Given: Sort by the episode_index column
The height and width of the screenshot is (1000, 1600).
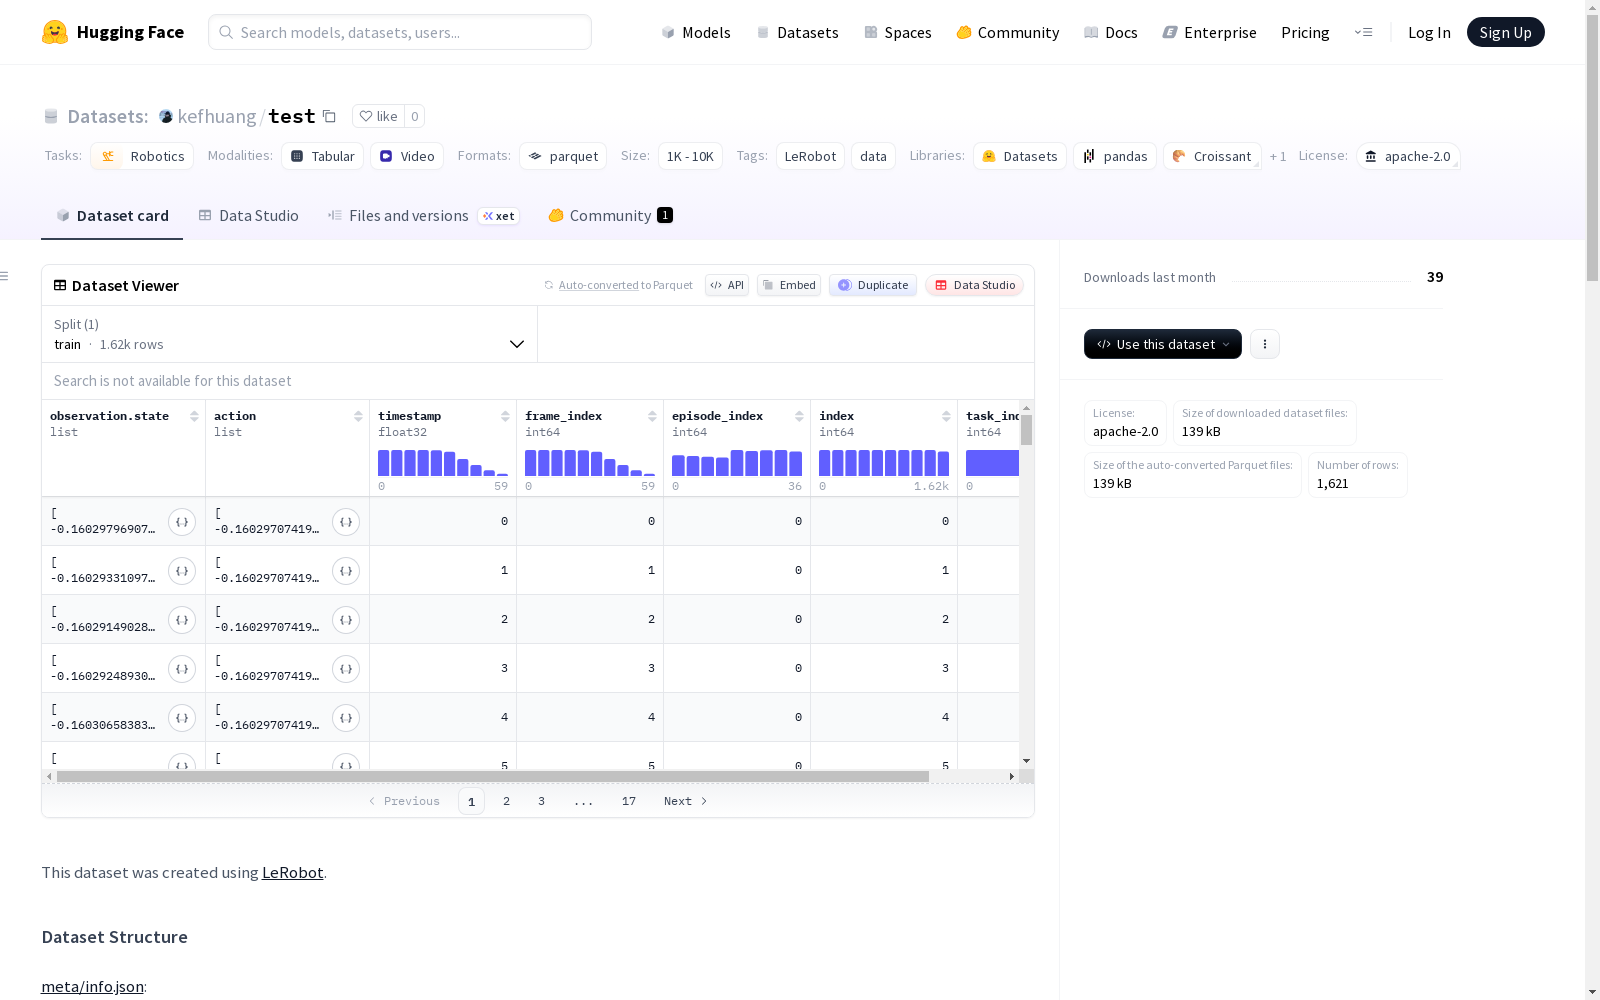Looking at the screenshot, I should coord(799,416).
